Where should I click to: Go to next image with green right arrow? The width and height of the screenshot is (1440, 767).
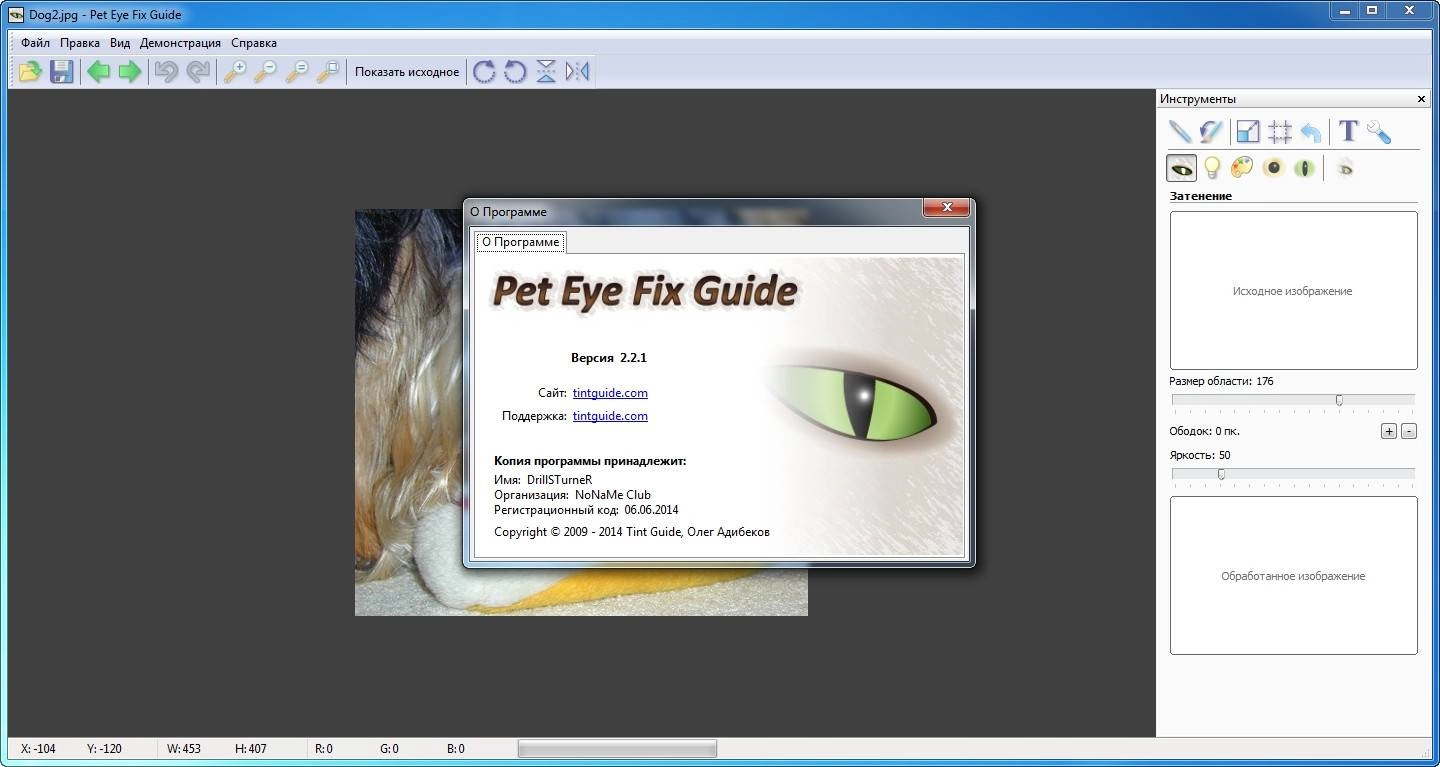tap(130, 71)
